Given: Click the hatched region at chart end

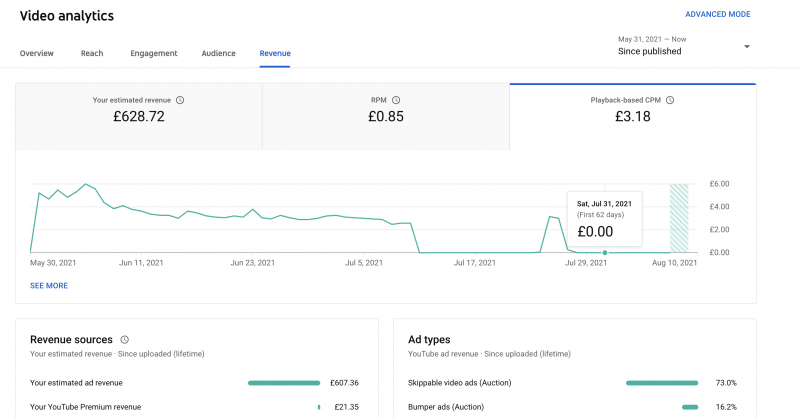Looking at the screenshot, I should pos(680,218).
